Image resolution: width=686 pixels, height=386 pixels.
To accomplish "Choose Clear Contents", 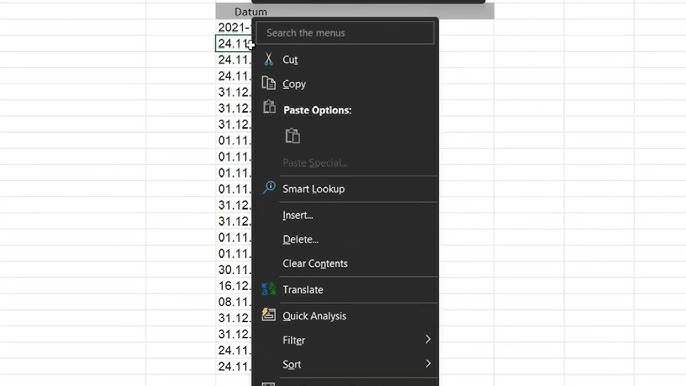I will (315, 263).
